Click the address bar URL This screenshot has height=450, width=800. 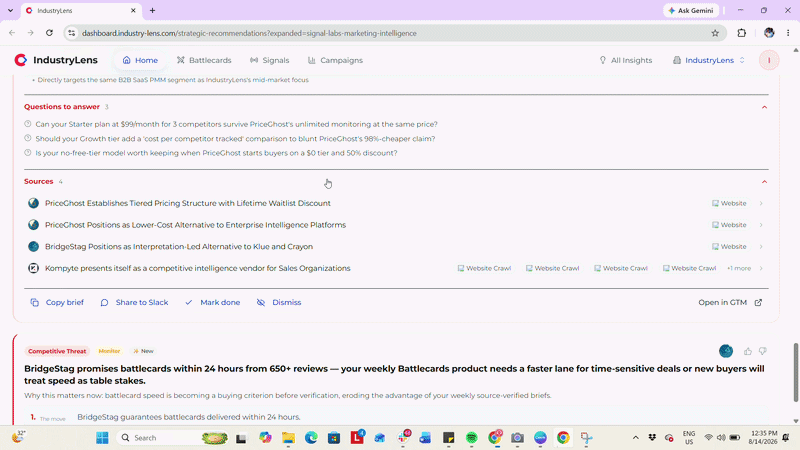coord(249,33)
